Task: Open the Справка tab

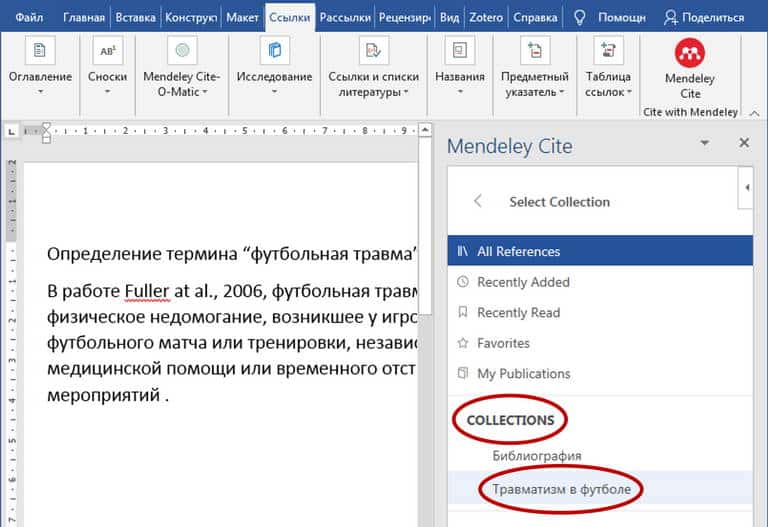Action: (x=535, y=18)
